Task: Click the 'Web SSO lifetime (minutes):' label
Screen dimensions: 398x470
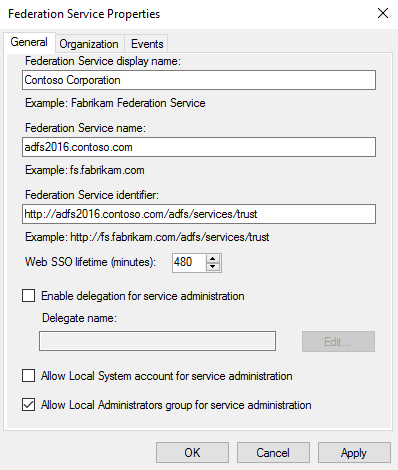Action: coord(90,262)
